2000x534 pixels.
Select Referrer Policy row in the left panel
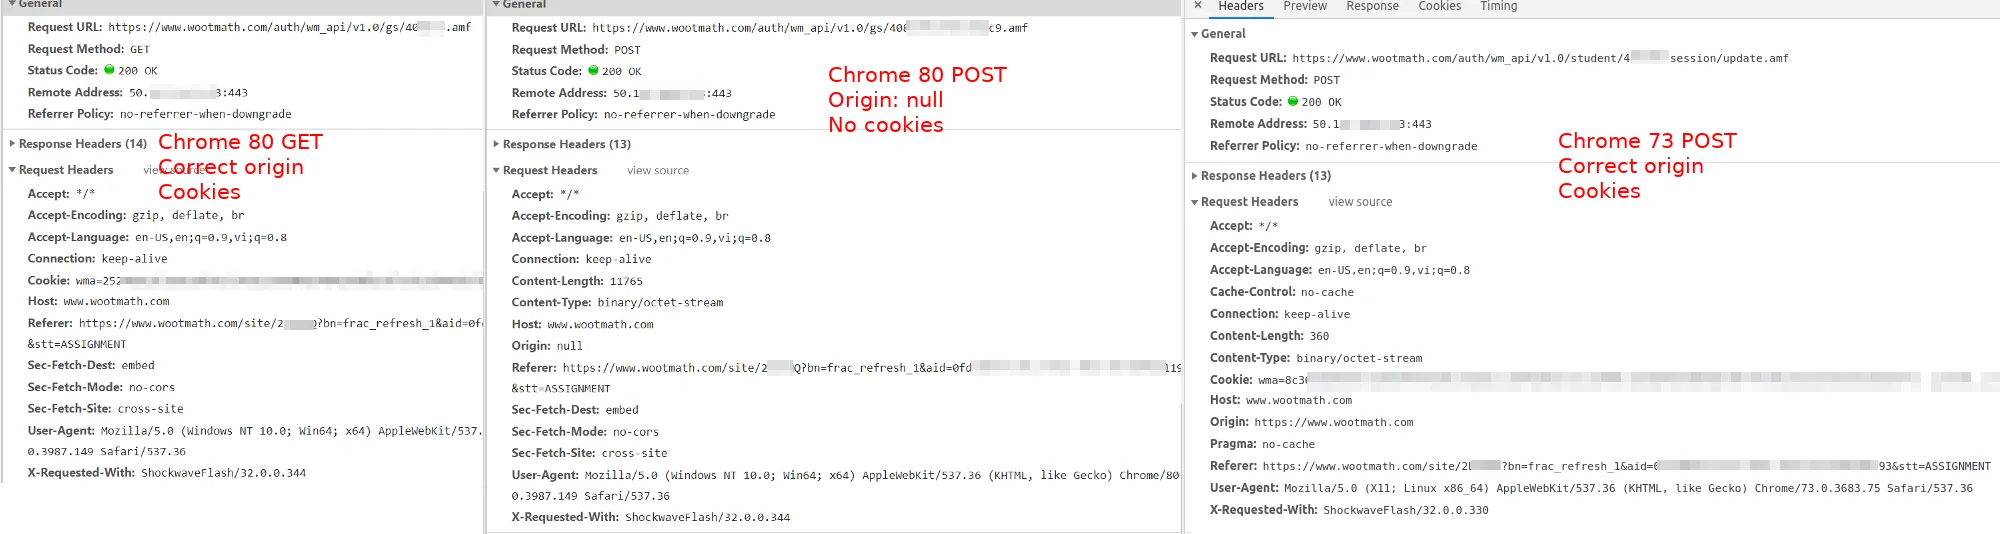pyautogui.click(x=160, y=114)
